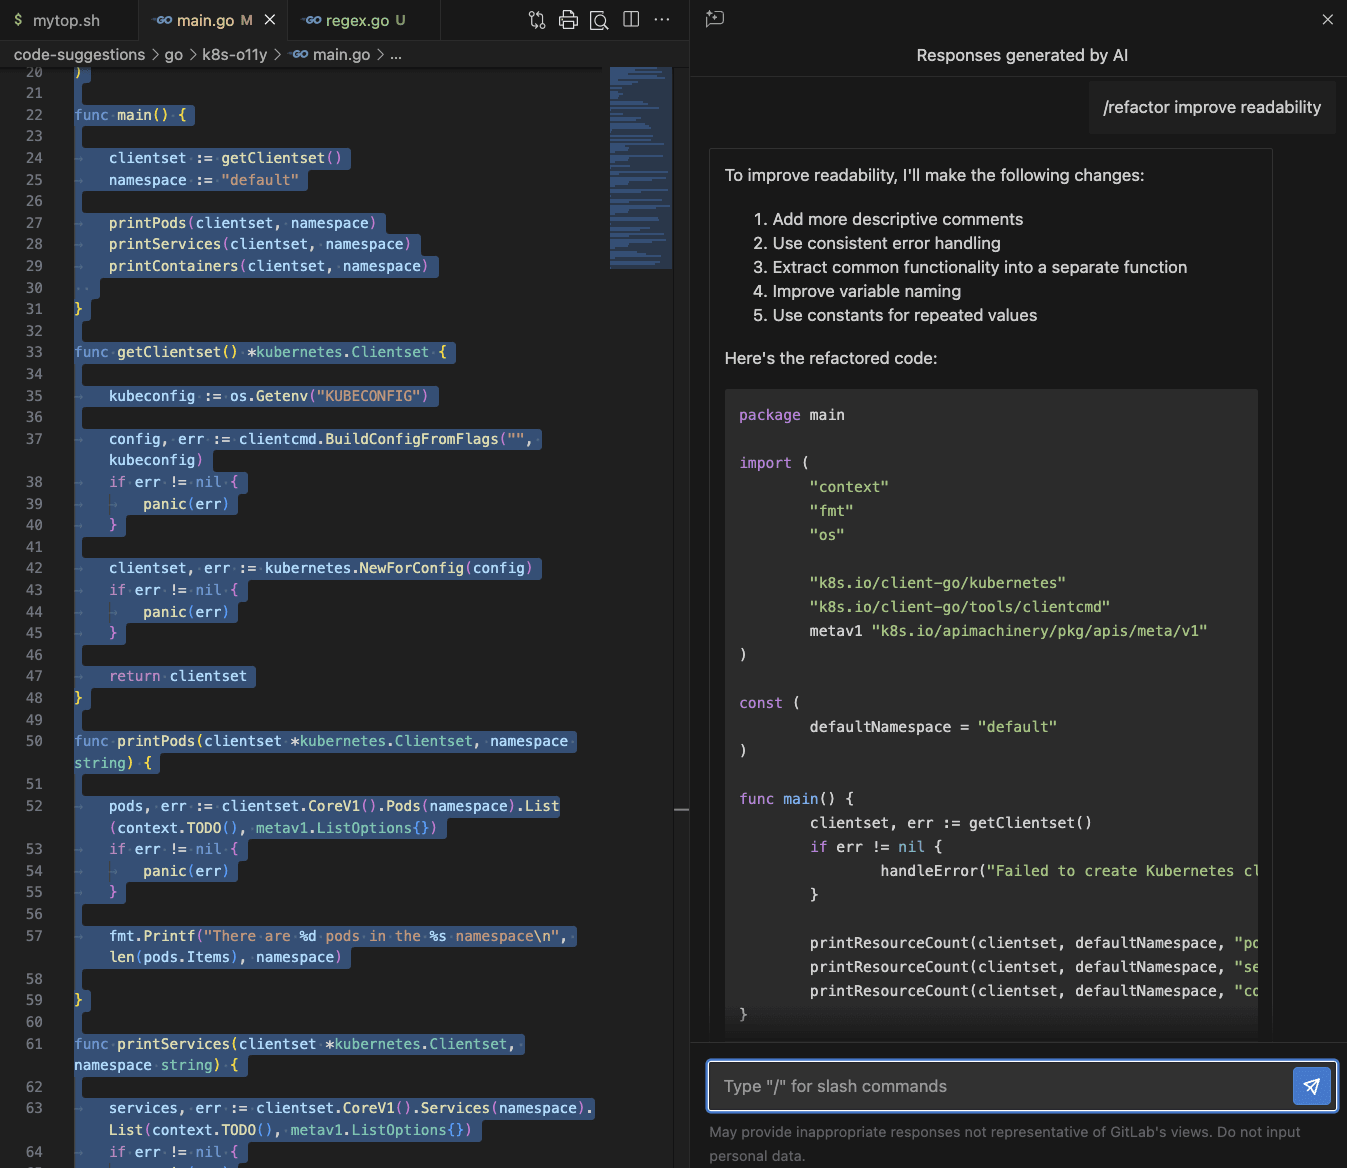Image resolution: width=1347 pixels, height=1168 pixels.
Task: Click metav1 import line in code block
Action: pyautogui.click(x=1008, y=631)
